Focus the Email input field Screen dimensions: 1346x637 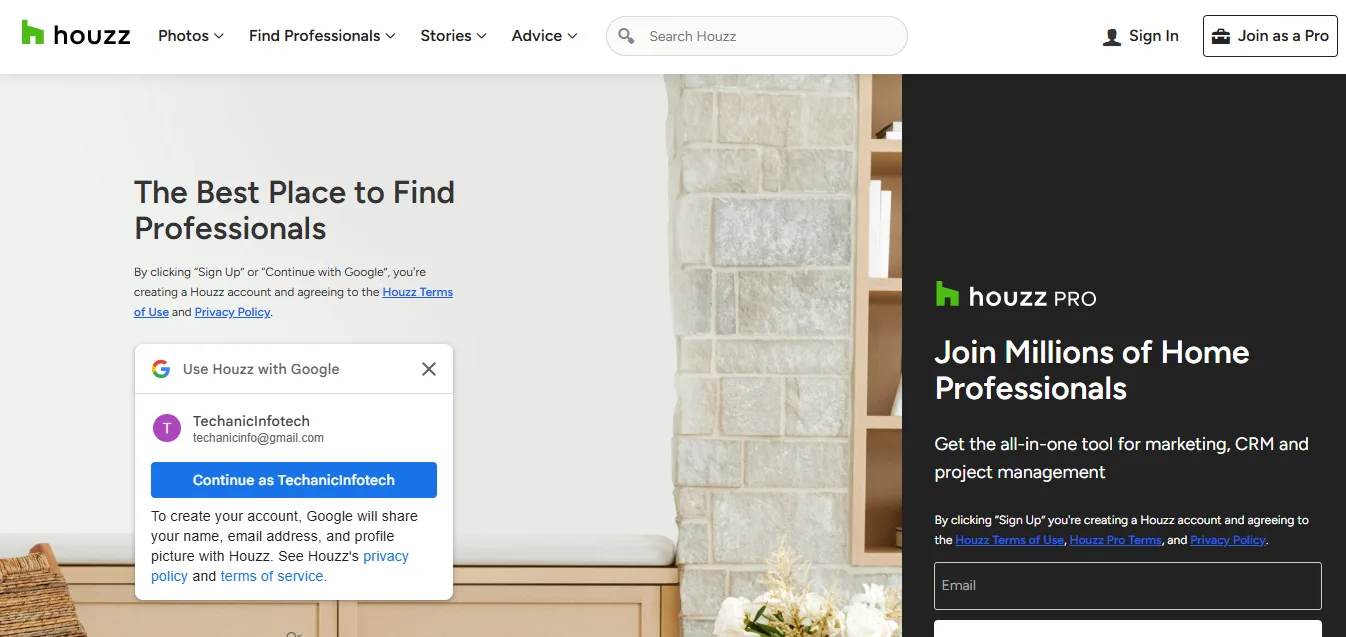click(1127, 586)
